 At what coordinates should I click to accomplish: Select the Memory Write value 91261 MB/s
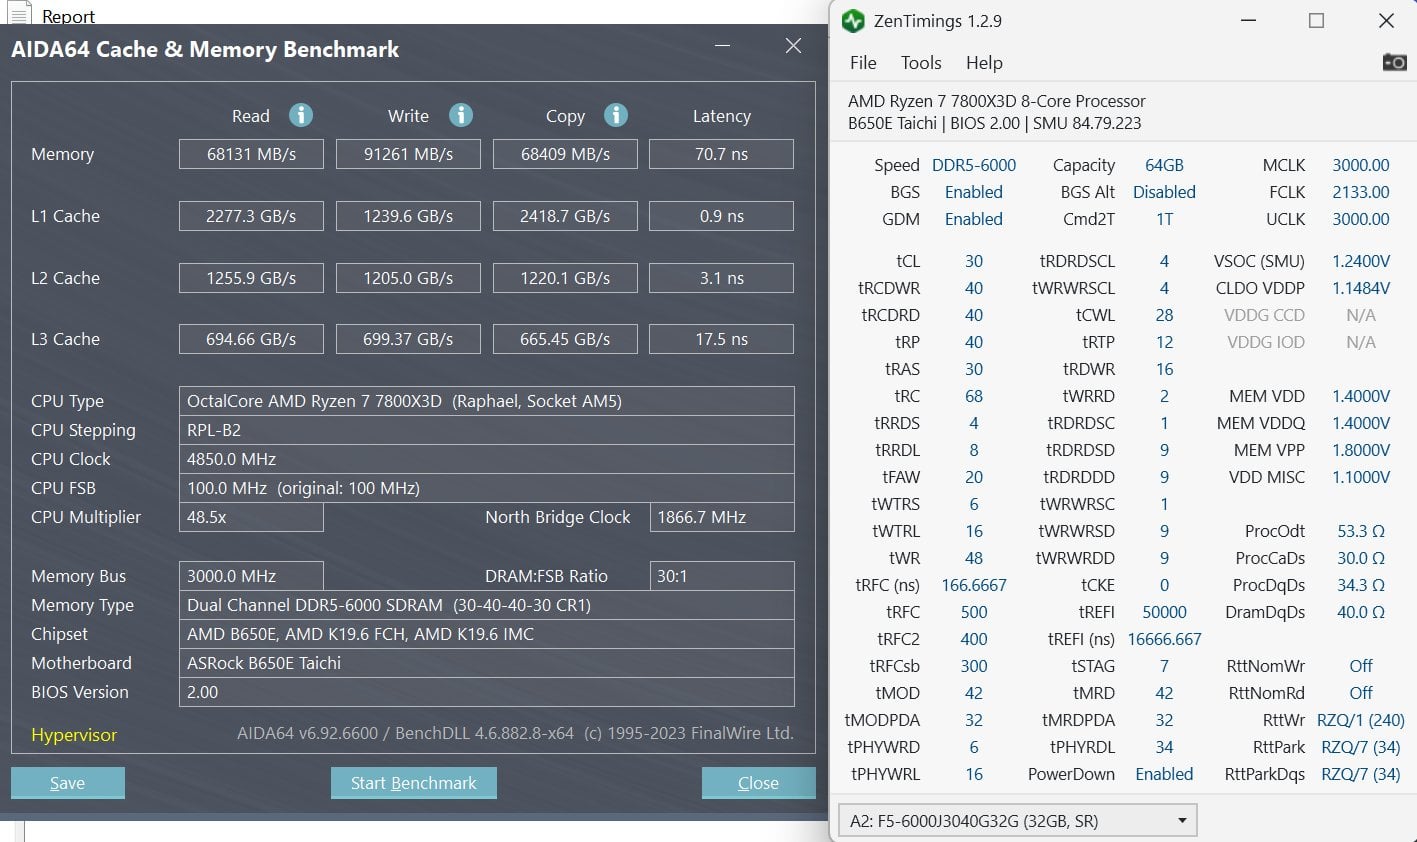coord(408,154)
